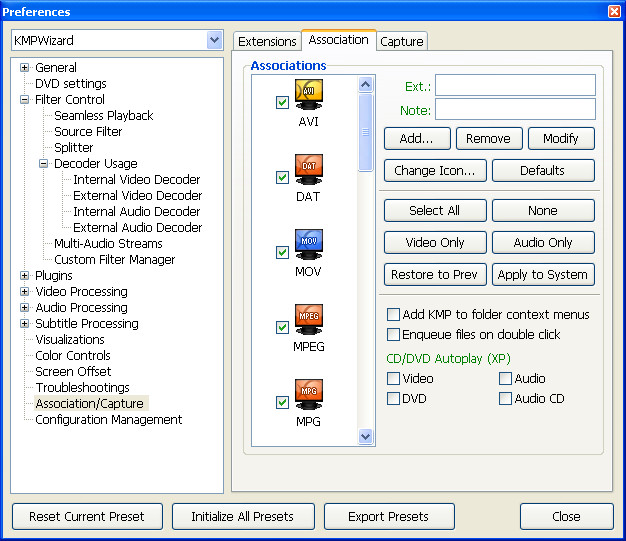Screen dimensions: 626x541
Task: Select the MPEG file type icon
Action: pos(309,320)
